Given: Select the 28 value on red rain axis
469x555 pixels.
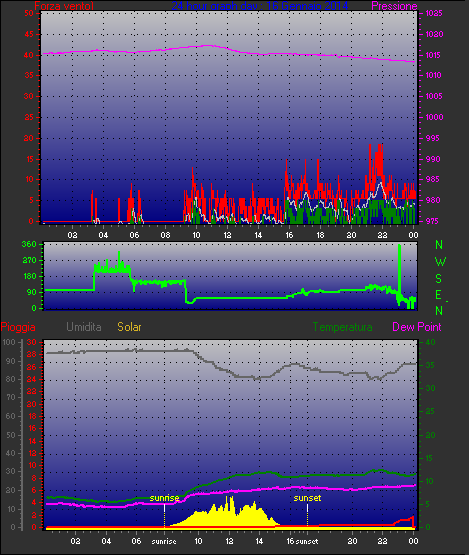Looking at the screenshot, I should (x=32, y=354).
